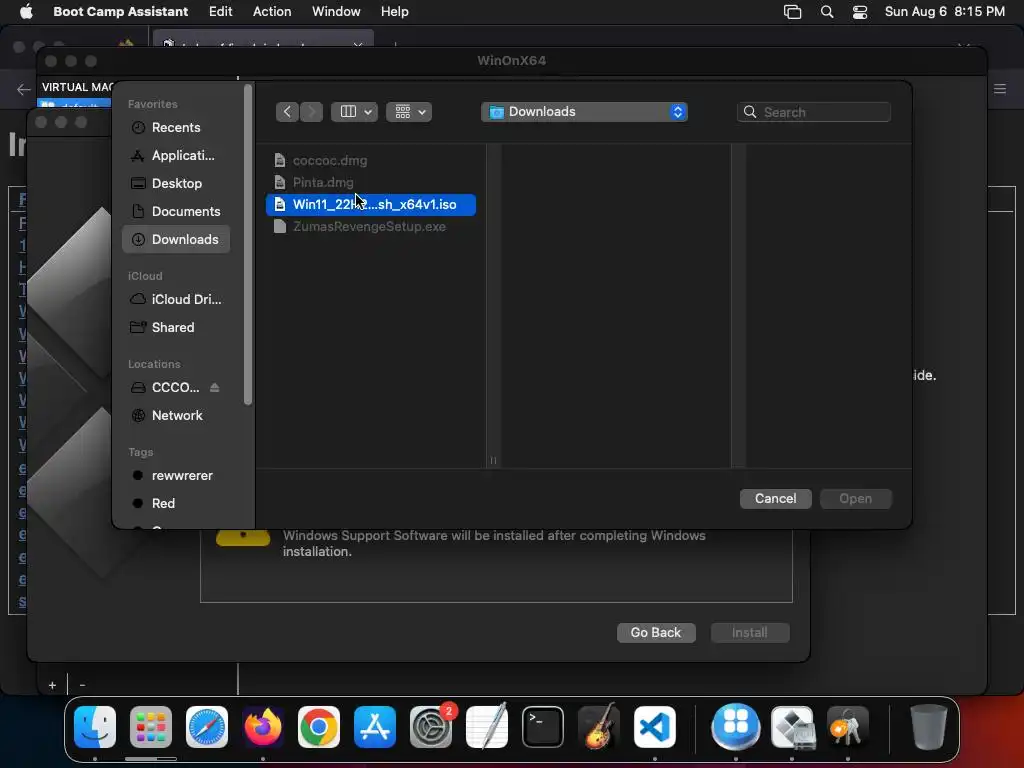
Task: Click Cancel in the file dialog
Action: pos(775,498)
